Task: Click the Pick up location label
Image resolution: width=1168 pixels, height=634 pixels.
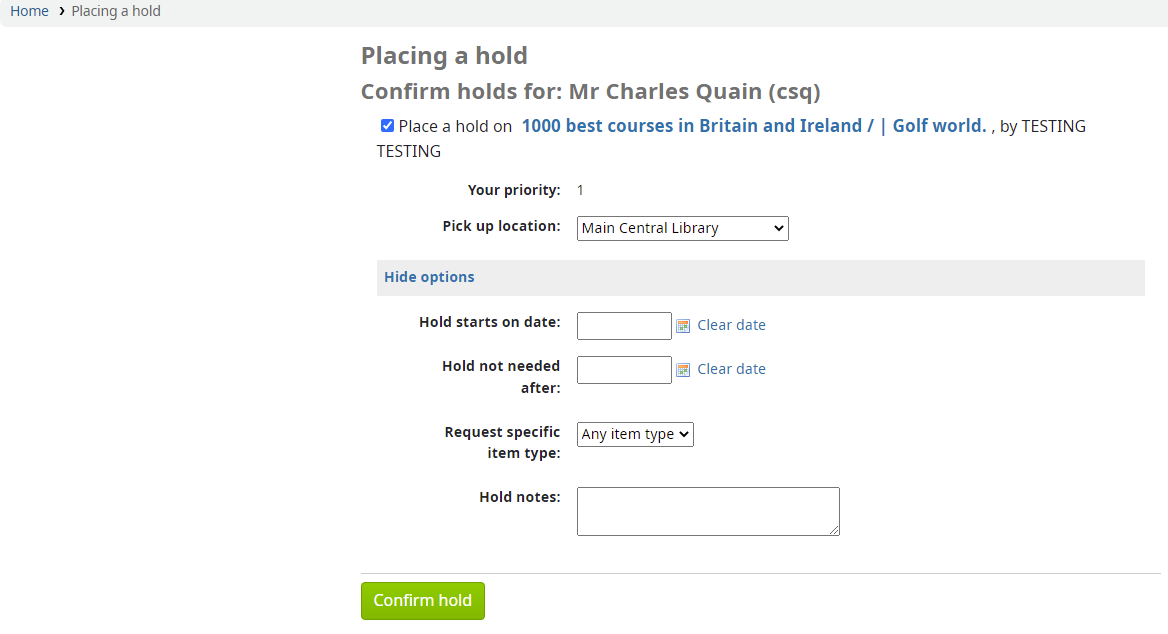Action: [x=501, y=226]
